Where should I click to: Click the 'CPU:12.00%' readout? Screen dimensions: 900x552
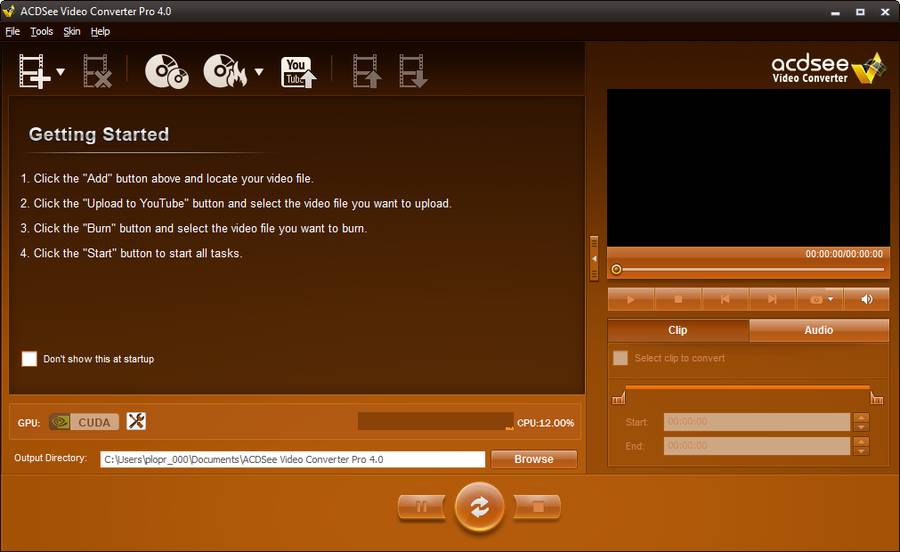pos(545,423)
